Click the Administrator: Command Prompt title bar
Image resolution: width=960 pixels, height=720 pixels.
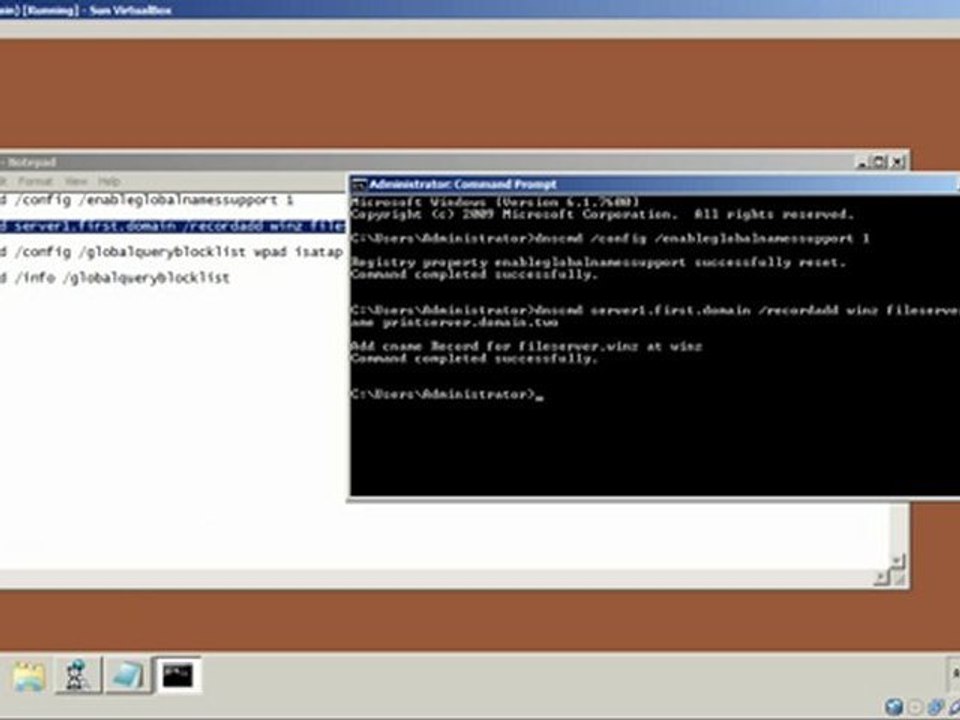point(654,184)
